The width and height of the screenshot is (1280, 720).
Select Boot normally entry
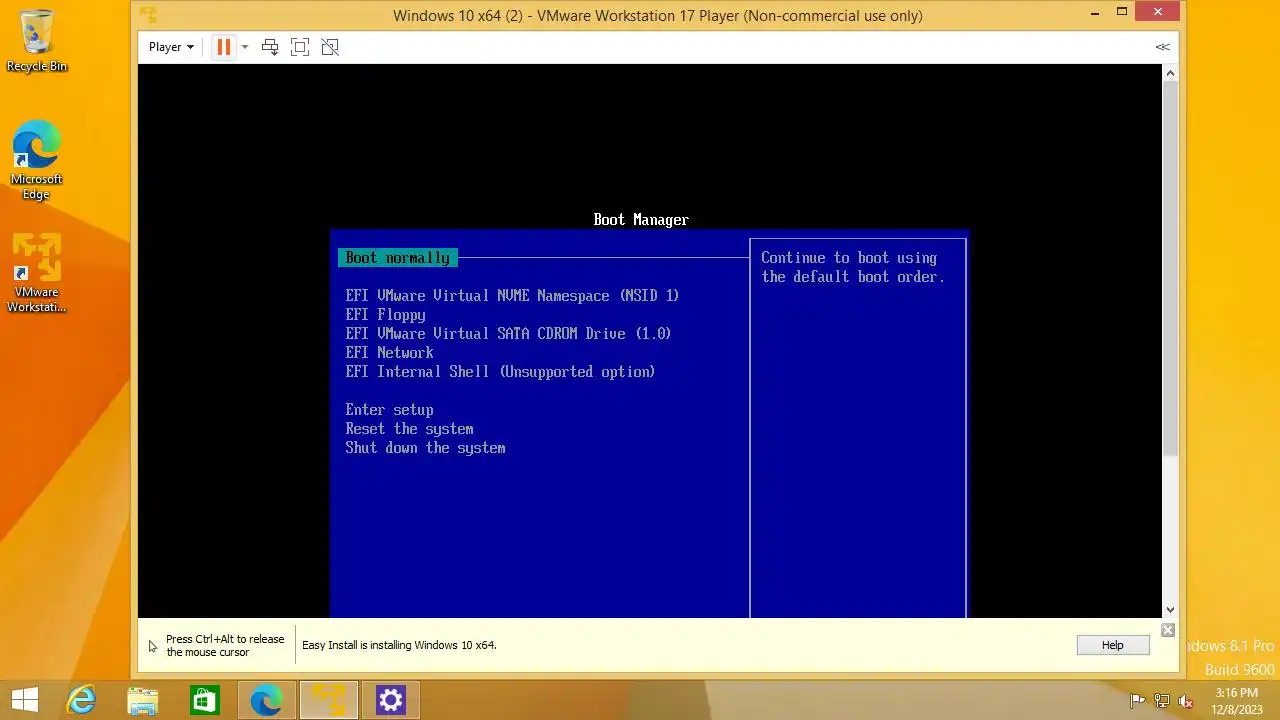point(398,258)
